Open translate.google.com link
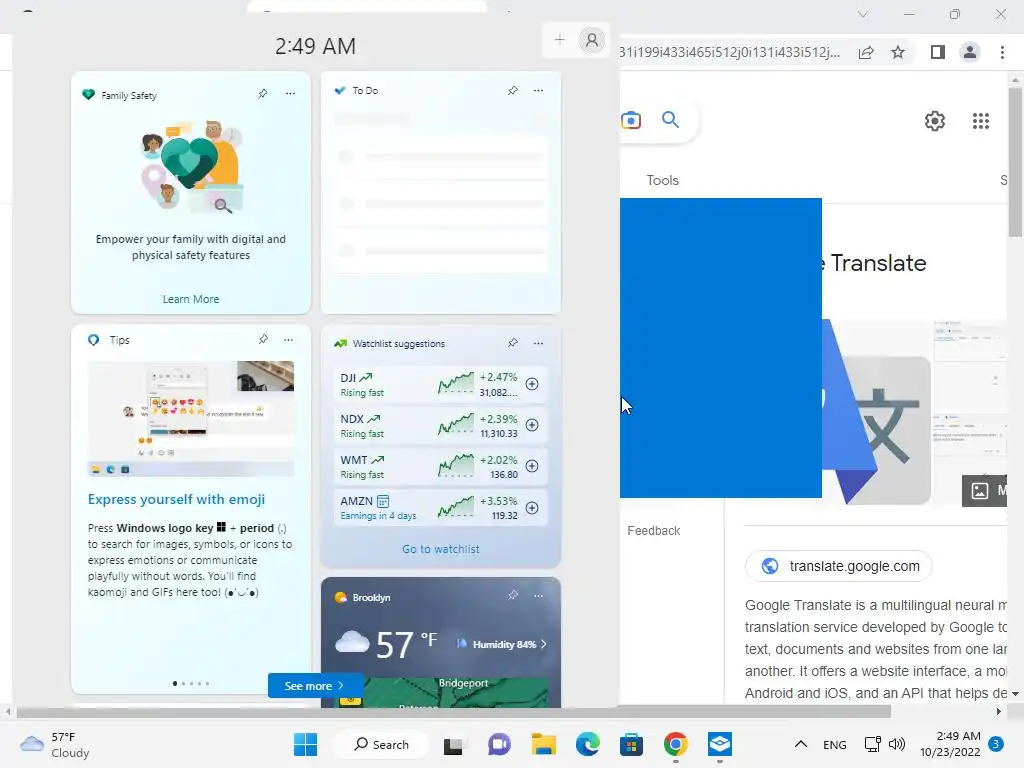 point(839,566)
